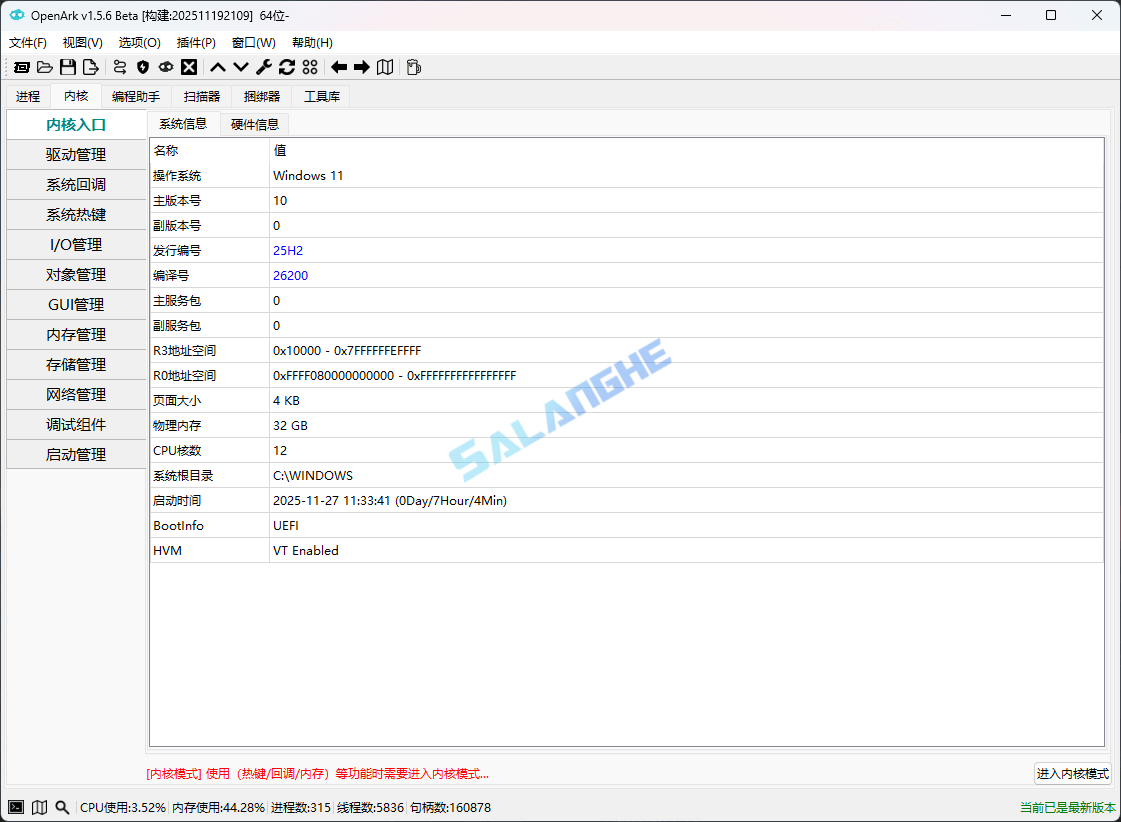Viewport: 1121px width, 822px height.
Task: Open About via the beer mug icon
Action: pyautogui.click(x=413, y=67)
